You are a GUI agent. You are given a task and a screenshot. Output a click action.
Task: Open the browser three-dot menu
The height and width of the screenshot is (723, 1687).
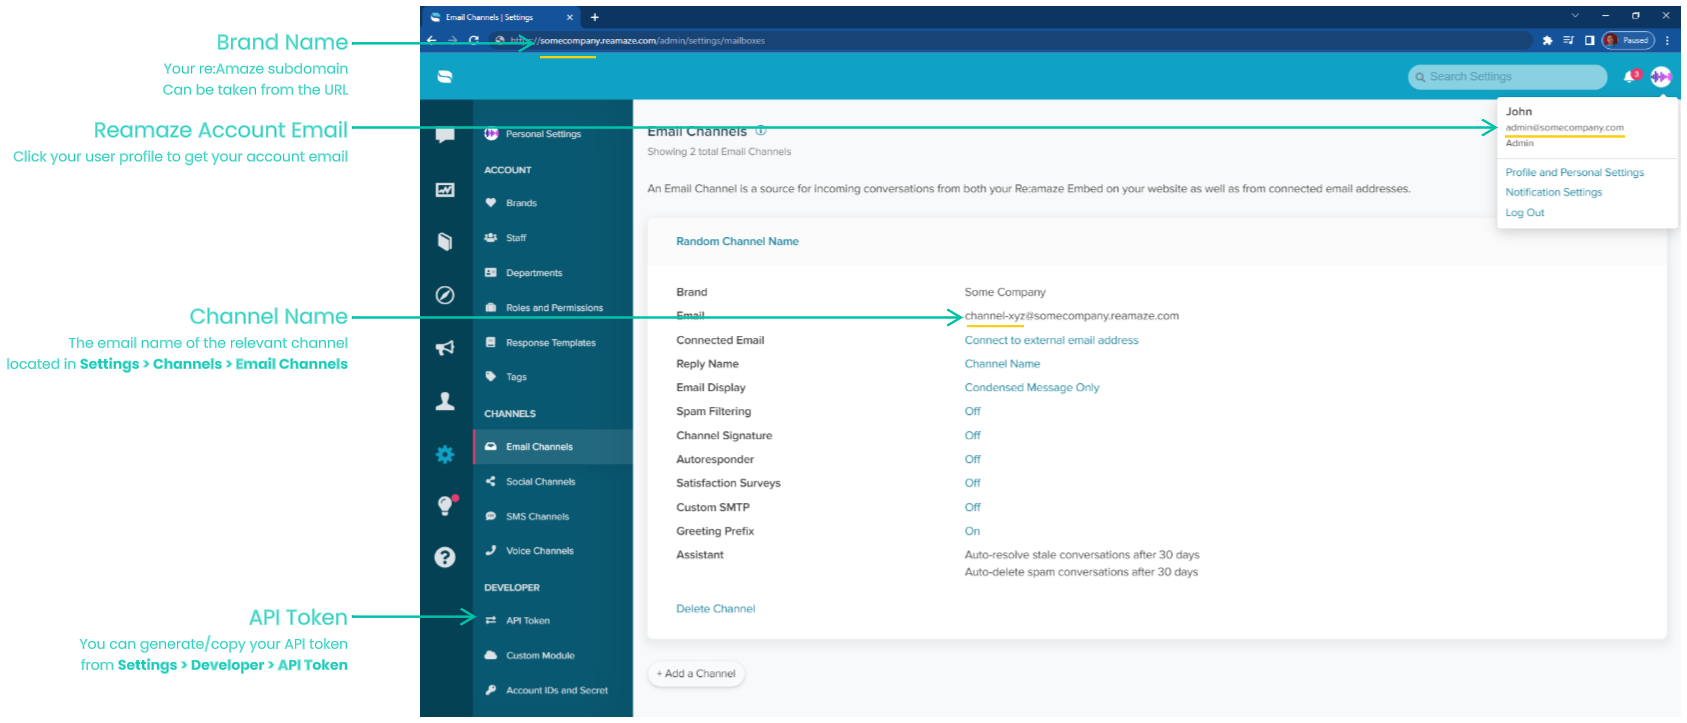point(1667,40)
